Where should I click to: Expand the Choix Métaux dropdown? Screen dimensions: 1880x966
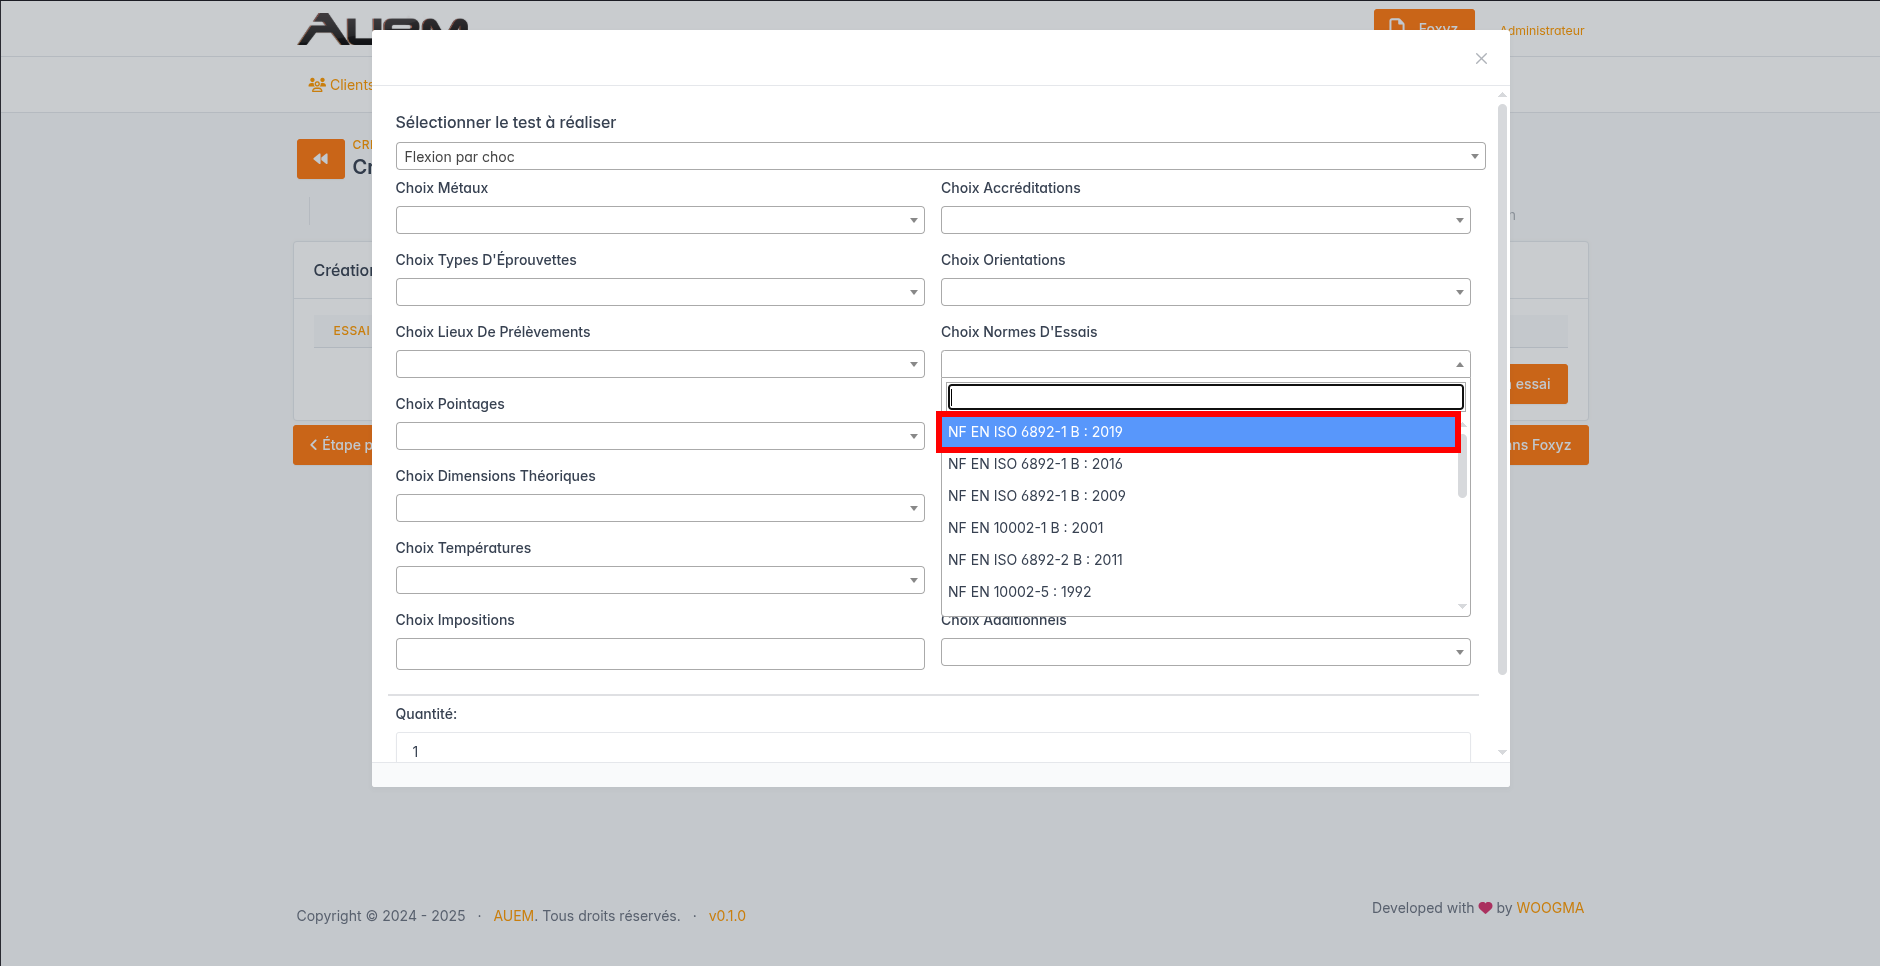(x=659, y=220)
